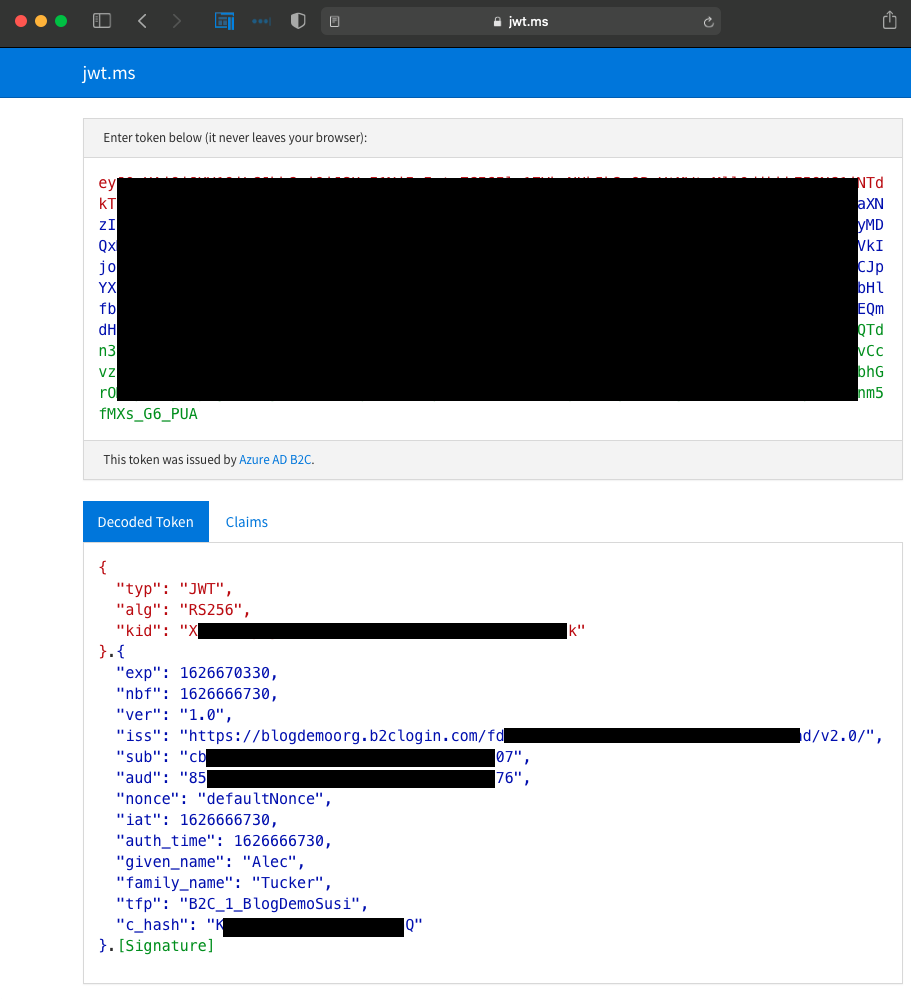Image resolution: width=911 pixels, height=999 pixels.
Task: Click the "tfp": "B2C_1_BlogDemoSusi" line
Action: (x=242, y=904)
